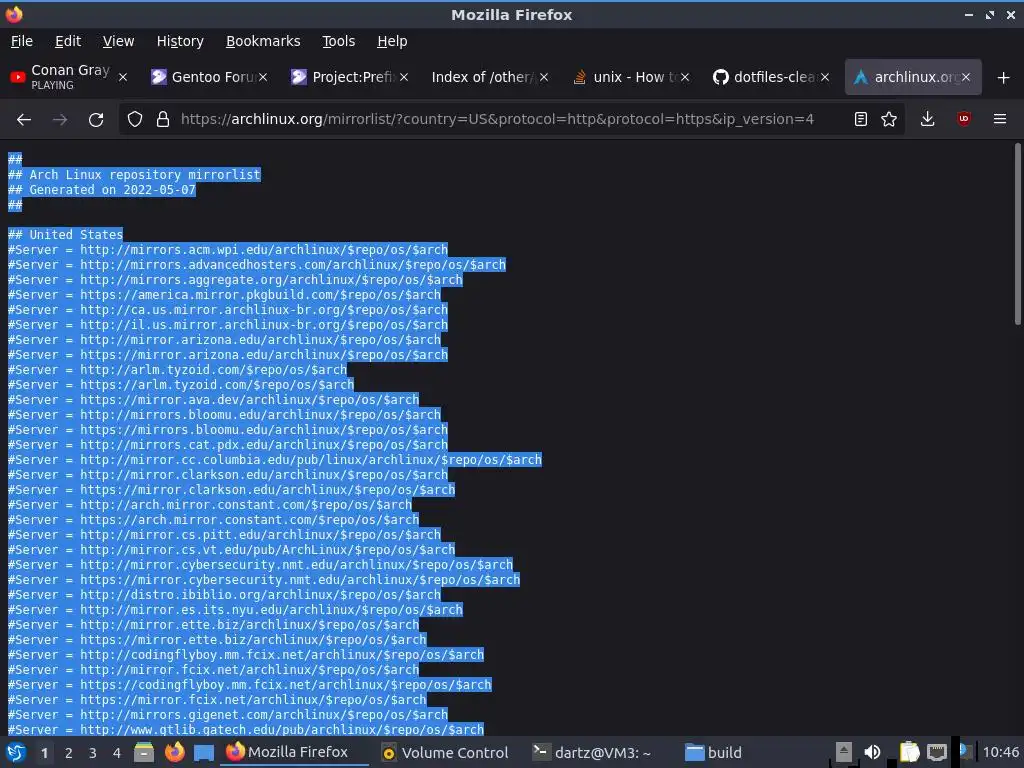This screenshot has width=1024, height=768.
Task: Click the '## United States' heading line
Action: click(x=65, y=234)
